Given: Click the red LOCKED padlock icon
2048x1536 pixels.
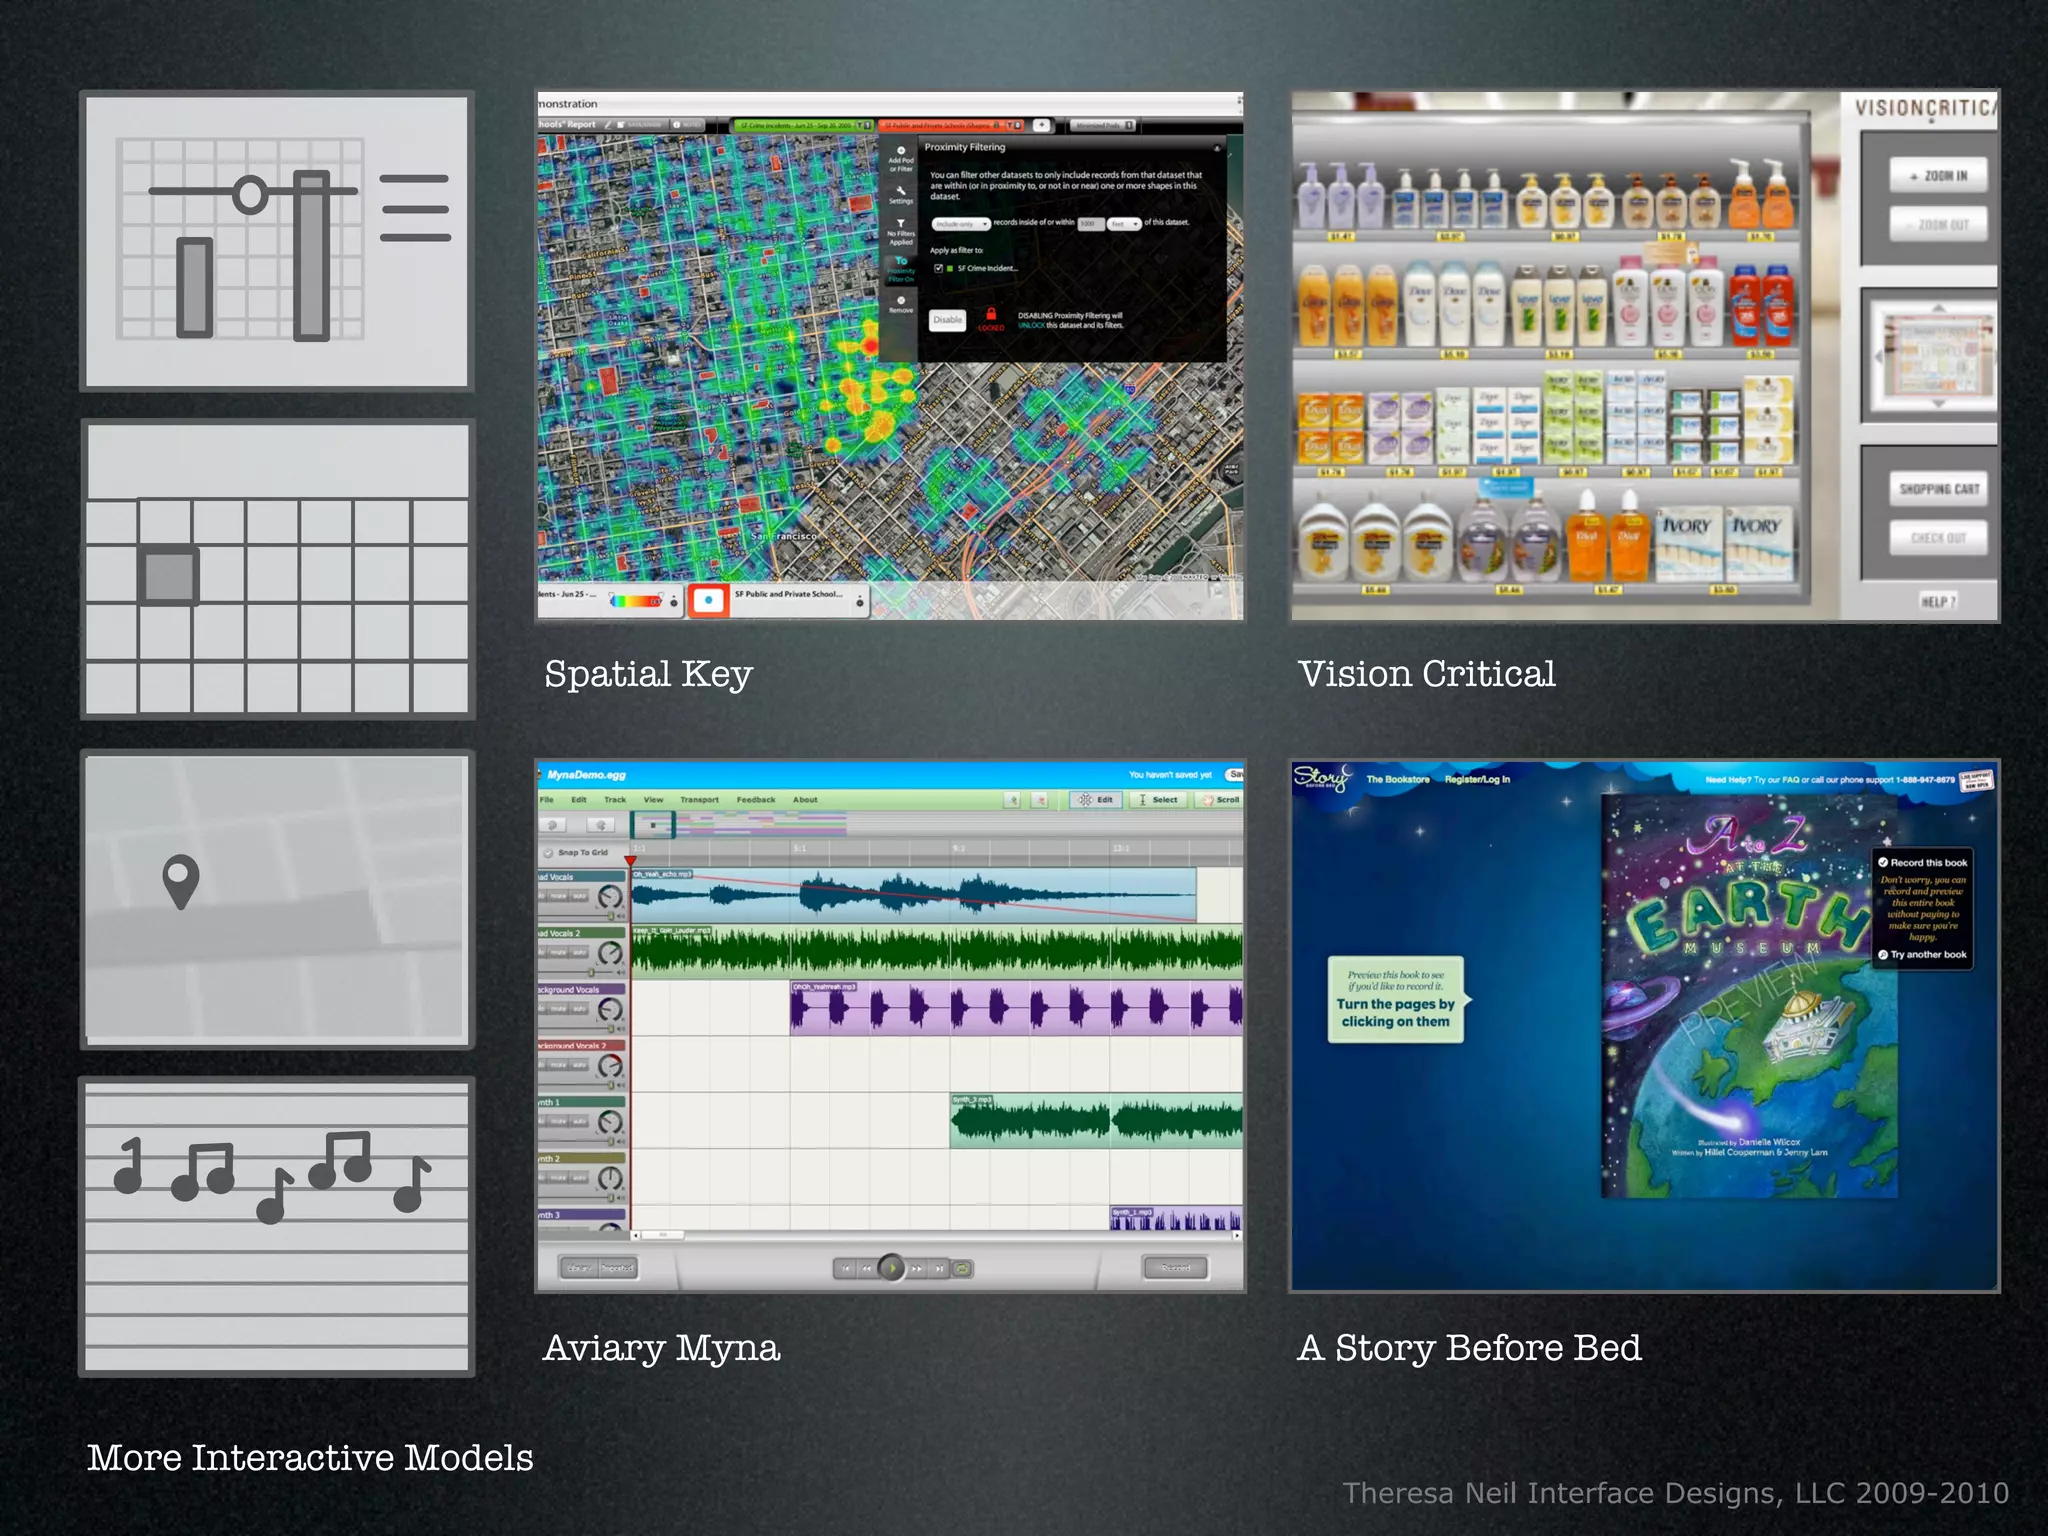Looking at the screenshot, I should pos(990,314).
